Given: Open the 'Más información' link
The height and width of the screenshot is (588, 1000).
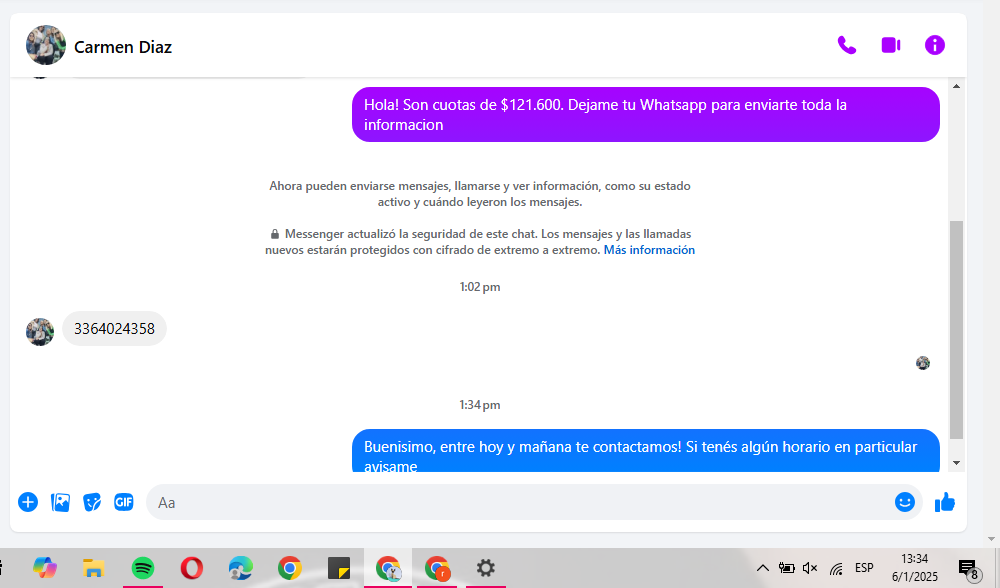Looking at the screenshot, I should pos(649,250).
